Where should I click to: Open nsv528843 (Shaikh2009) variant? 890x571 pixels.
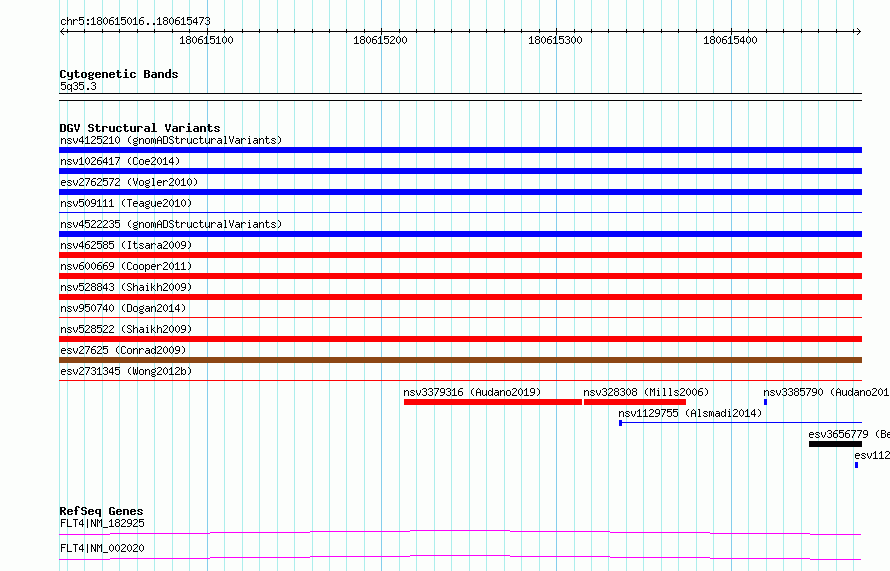[126, 287]
